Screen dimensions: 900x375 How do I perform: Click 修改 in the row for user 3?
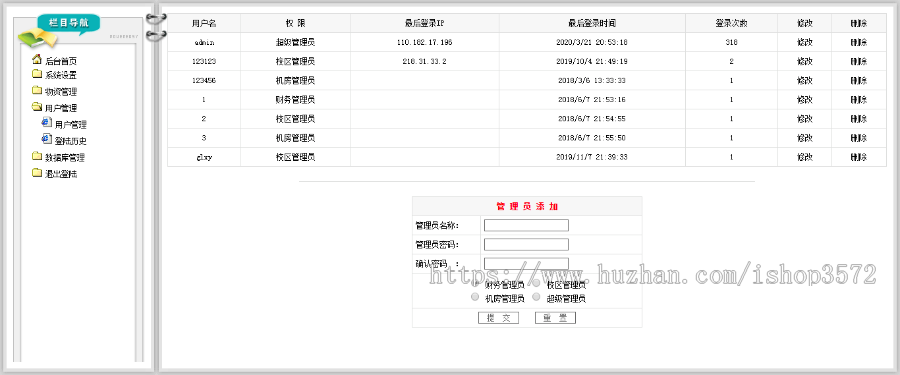[x=805, y=138]
